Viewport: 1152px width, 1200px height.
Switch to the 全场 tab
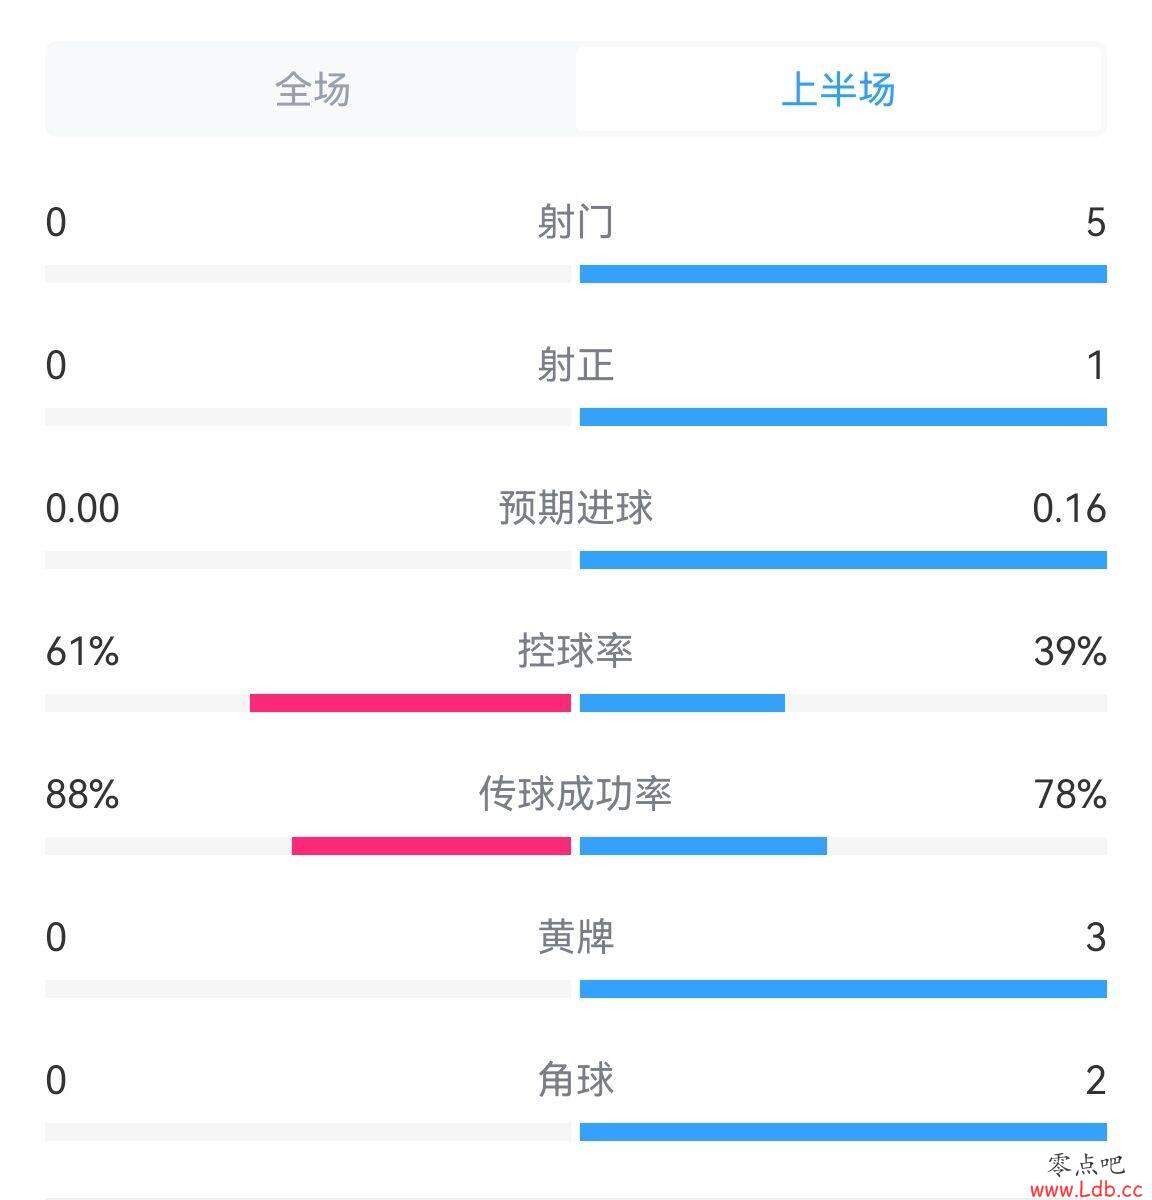click(312, 89)
